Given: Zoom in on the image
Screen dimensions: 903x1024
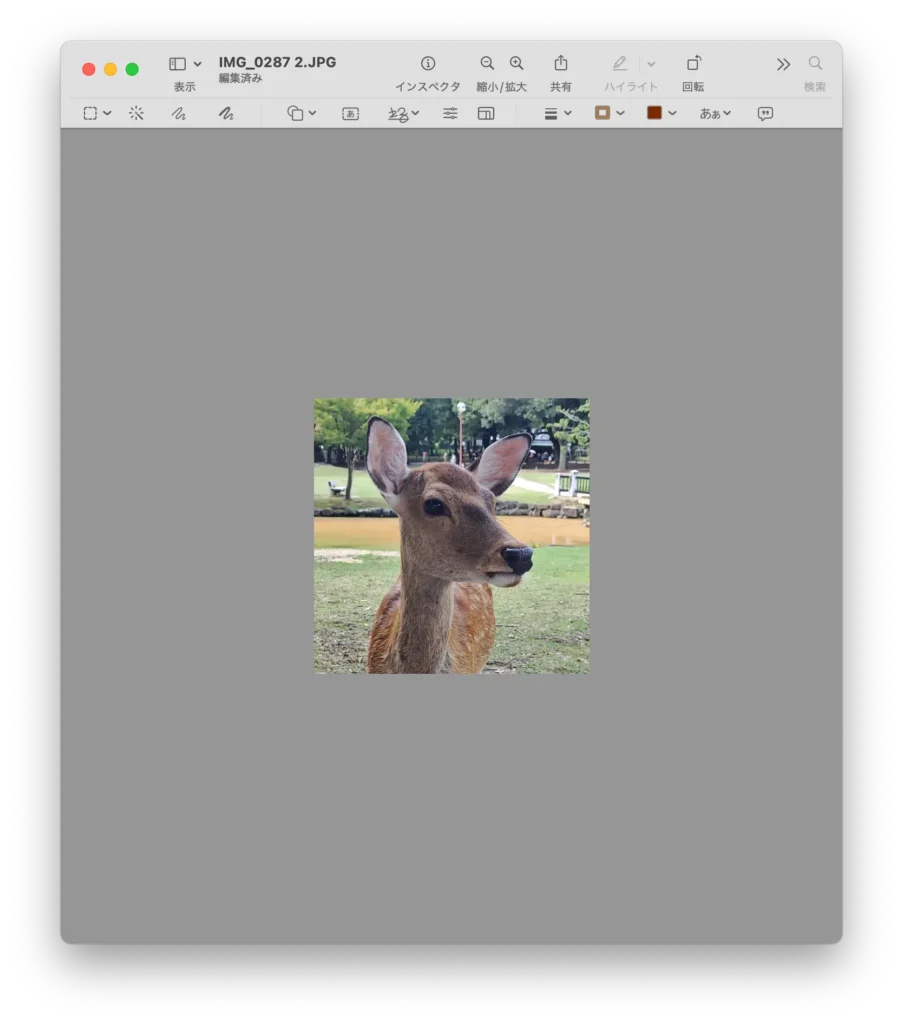Looking at the screenshot, I should pyautogui.click(x=516, y=63).
